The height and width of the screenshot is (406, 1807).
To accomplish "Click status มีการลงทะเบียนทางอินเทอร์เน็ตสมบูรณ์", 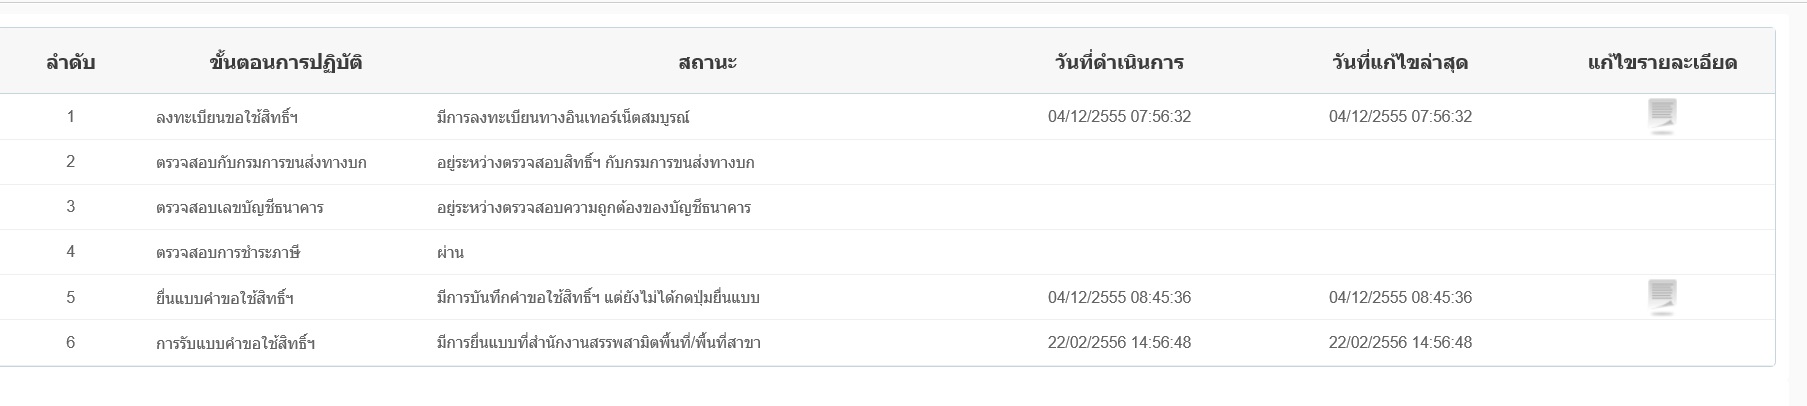I will 563,117.
